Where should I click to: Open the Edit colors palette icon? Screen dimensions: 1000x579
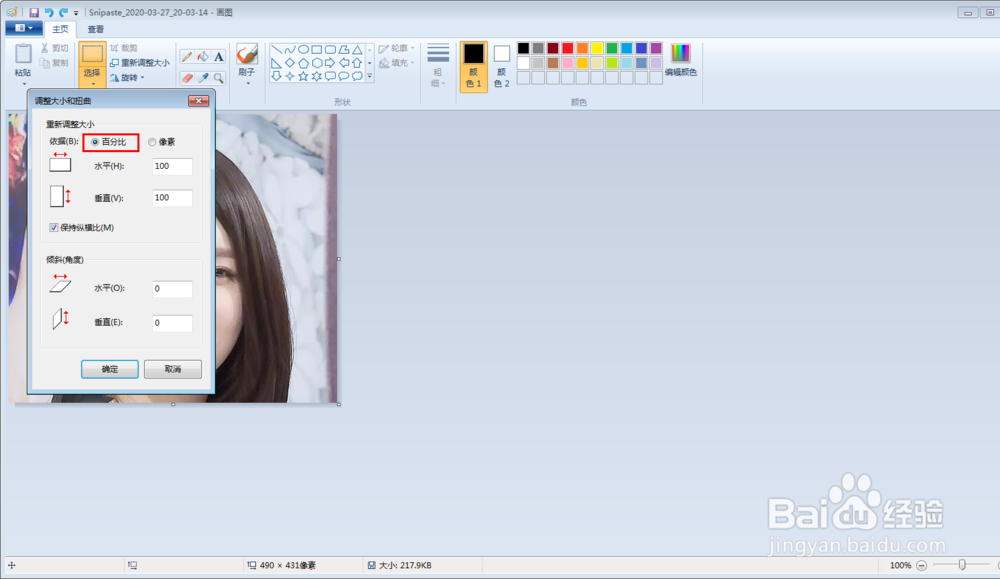680,61
